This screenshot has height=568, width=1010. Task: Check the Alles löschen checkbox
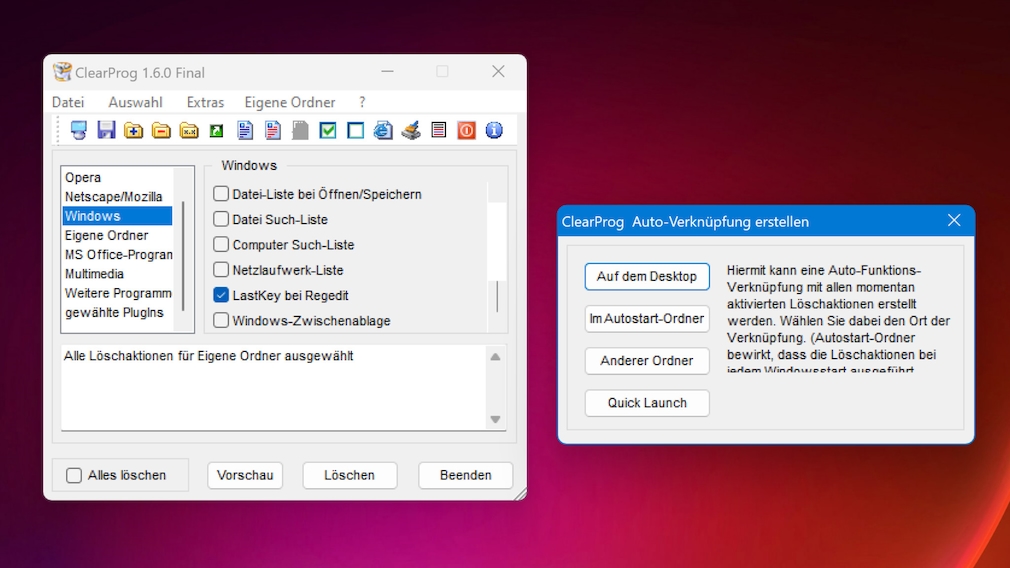click(x=74, y=475)
